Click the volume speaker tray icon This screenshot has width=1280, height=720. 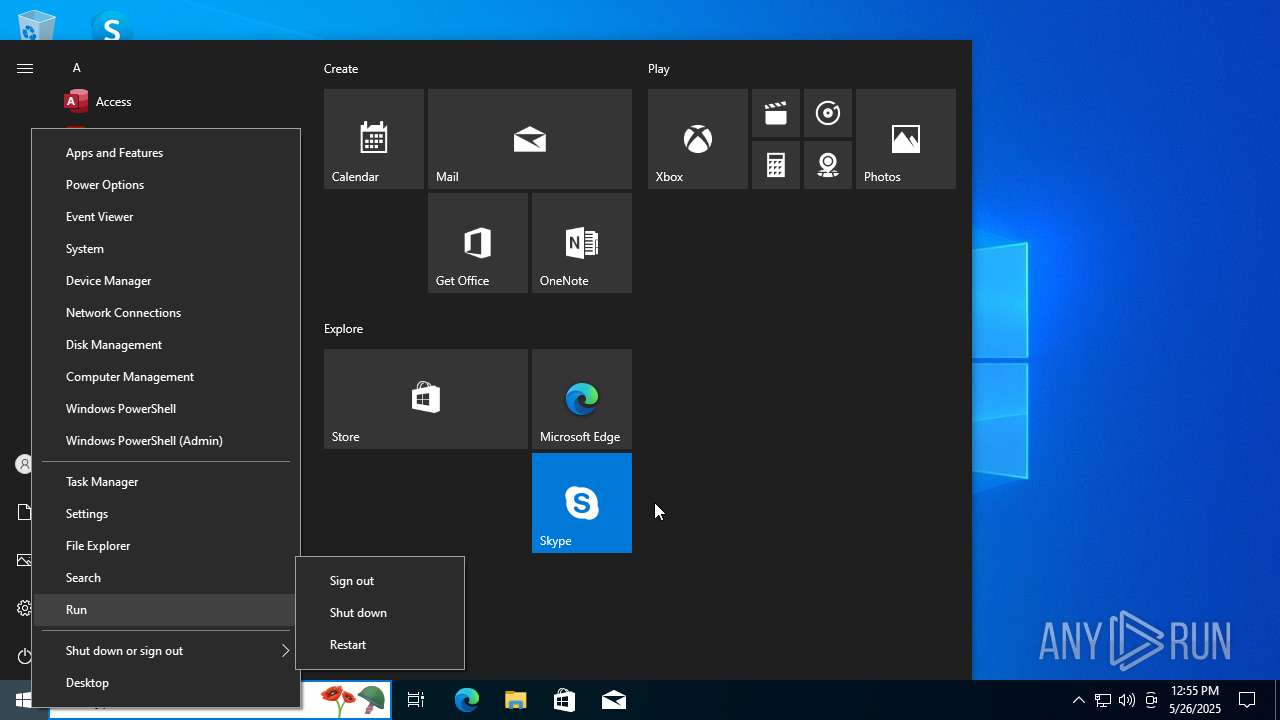click(x=1127, y=700)
